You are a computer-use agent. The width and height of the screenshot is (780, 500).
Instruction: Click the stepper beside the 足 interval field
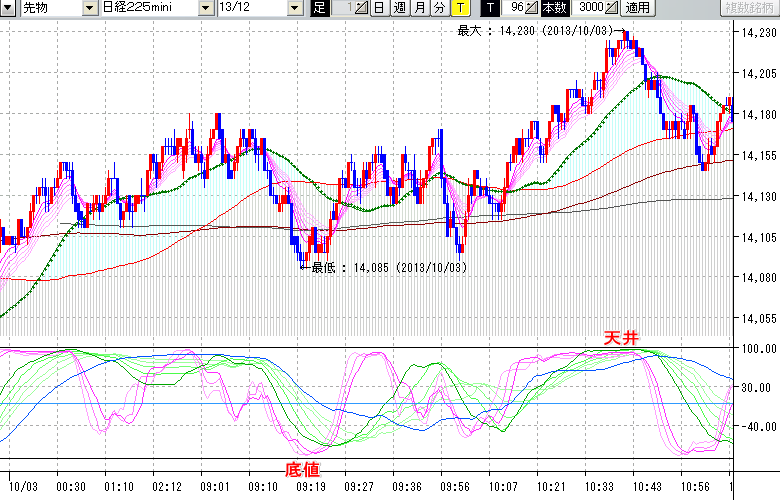(x=361, y=8)
